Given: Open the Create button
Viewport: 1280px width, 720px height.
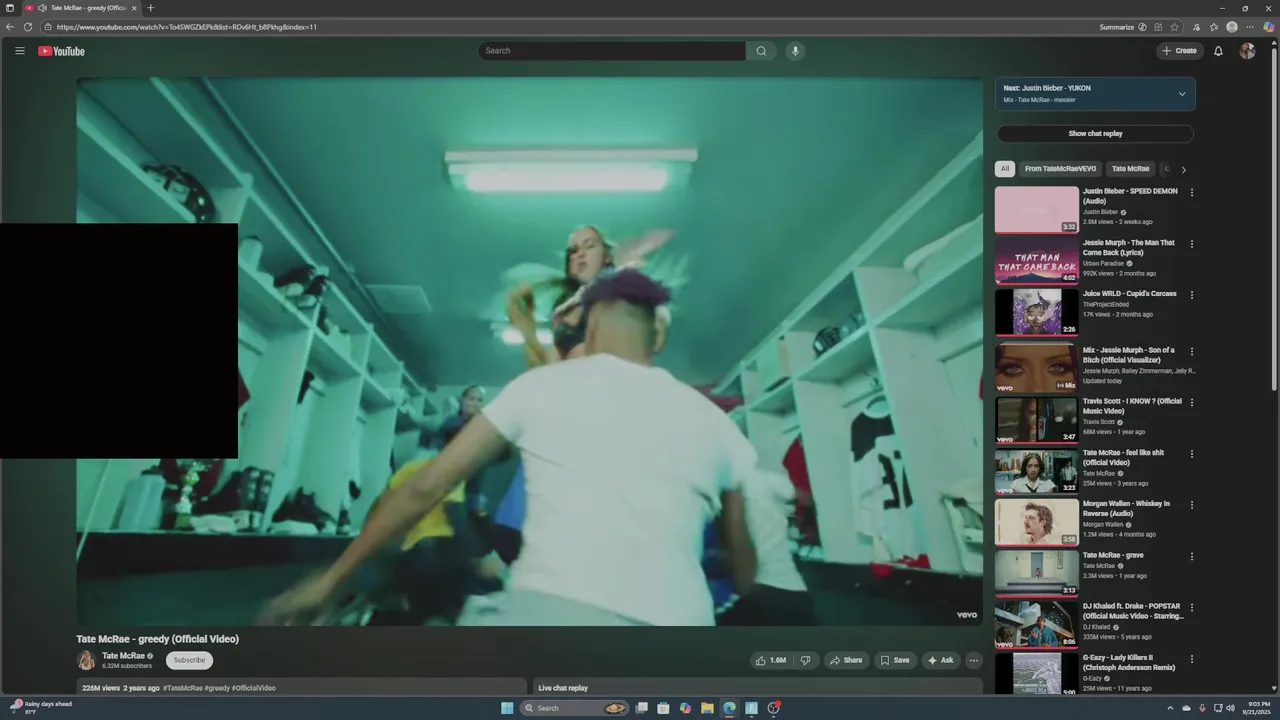Looking at the screenshot, I should (1178, 51).
